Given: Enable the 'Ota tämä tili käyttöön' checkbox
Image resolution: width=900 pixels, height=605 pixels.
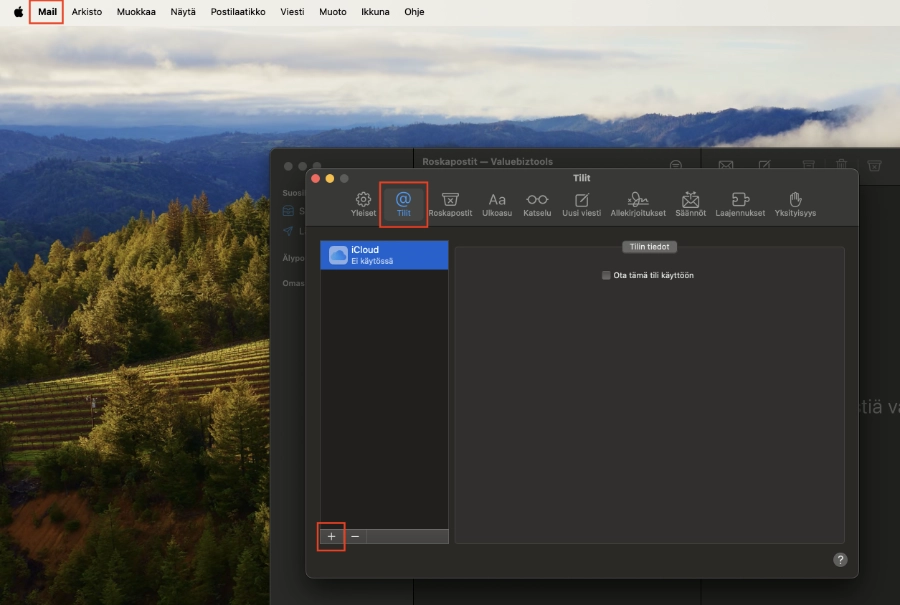Looking at the screenshot, I should click(606, 276).
